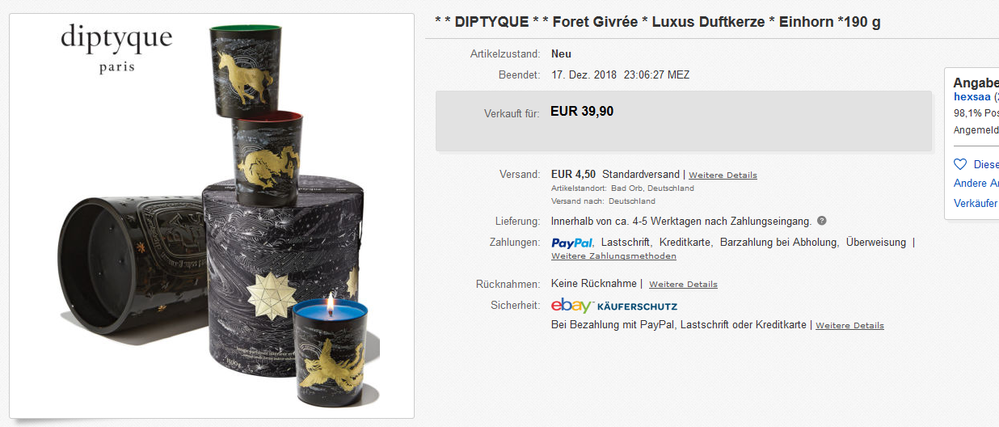Open Weitere Details for Versand
This screenshot has height=427, width=999.
pos(722,175)
